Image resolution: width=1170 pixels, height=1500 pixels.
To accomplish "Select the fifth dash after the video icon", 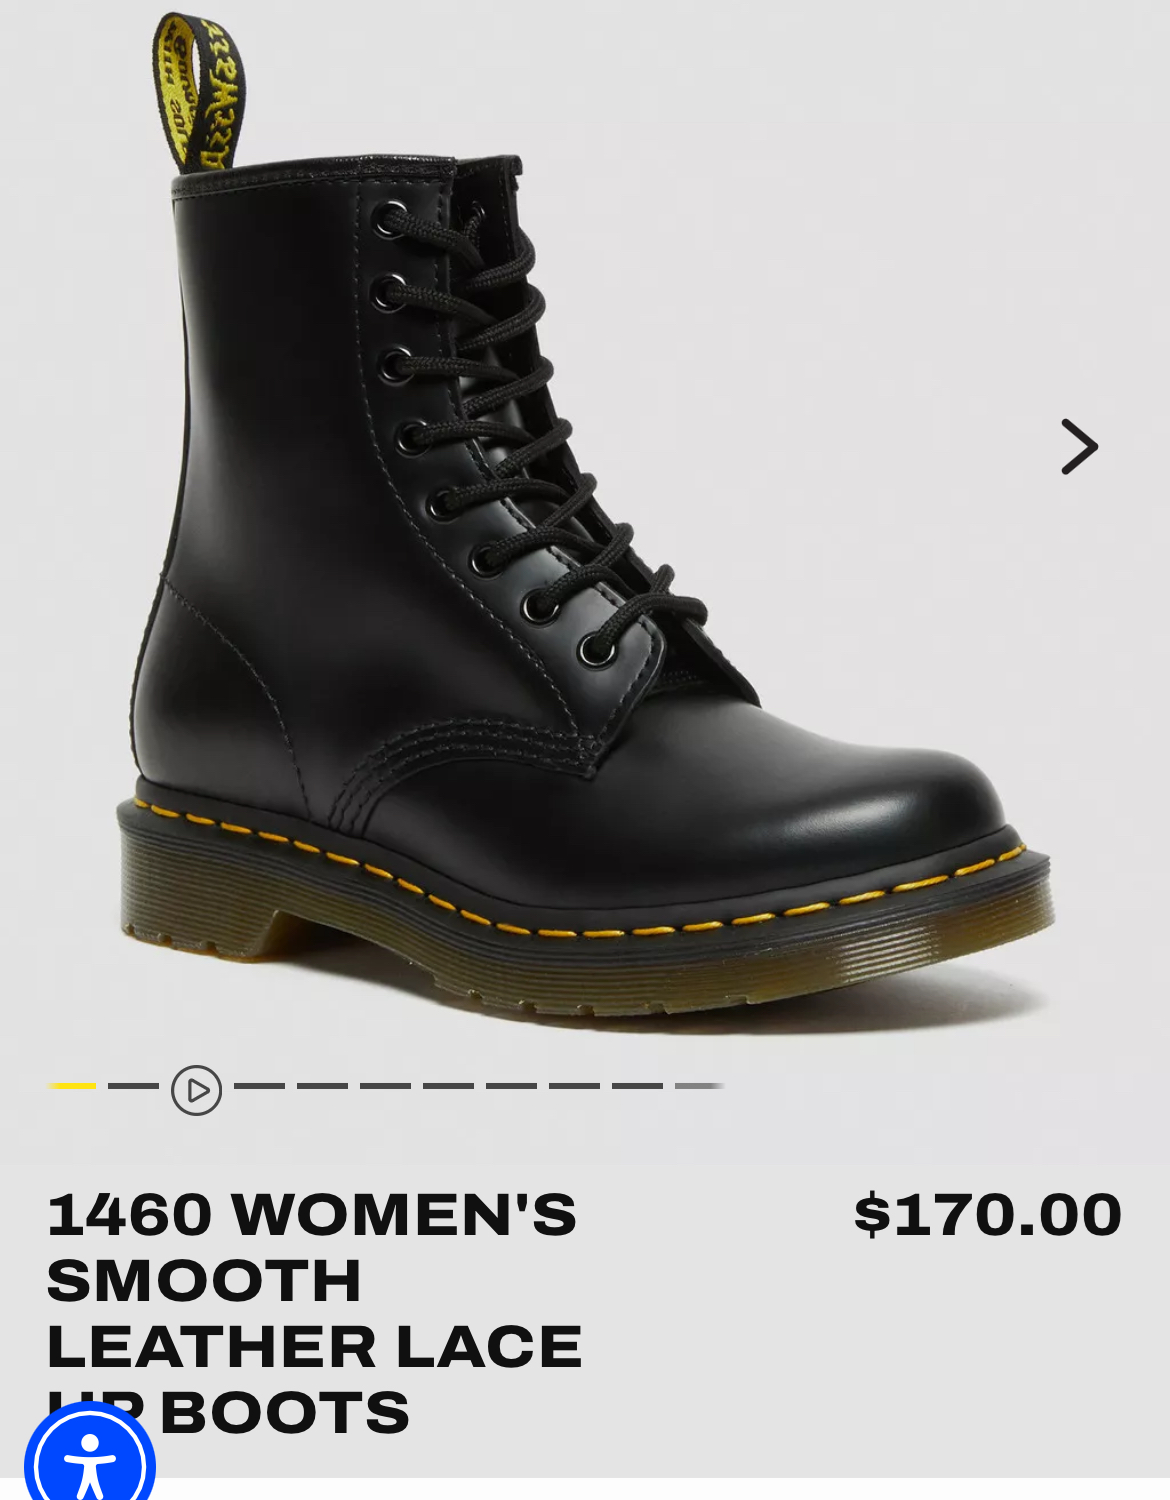I will pos(511,1085).
